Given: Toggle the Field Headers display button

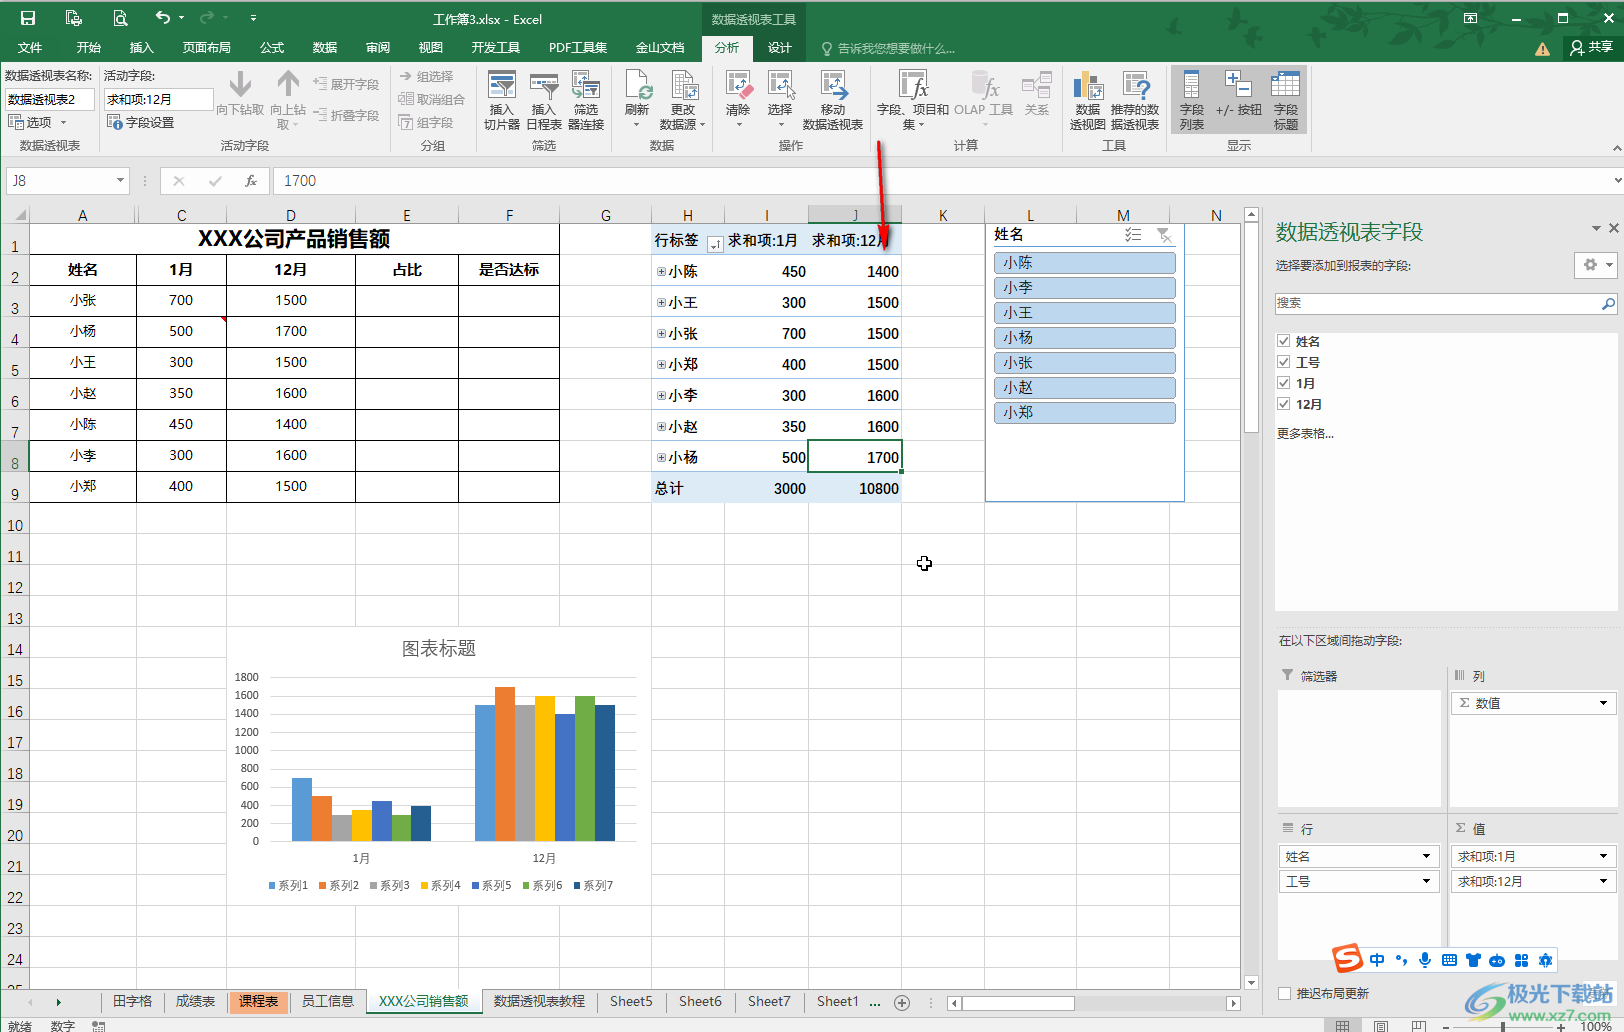Looking at the screenshot, I should [1286, 100].
